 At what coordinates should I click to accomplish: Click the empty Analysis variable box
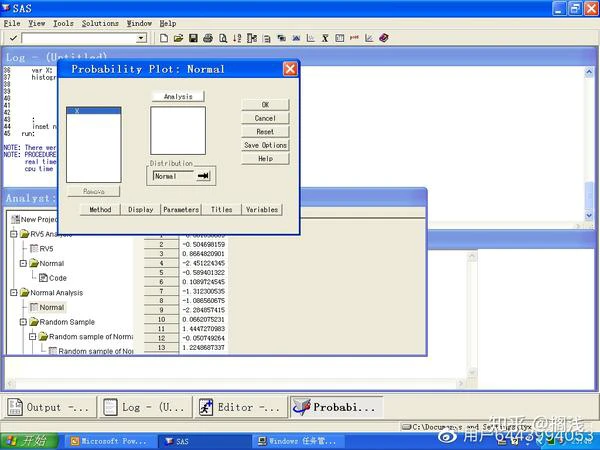point(178,130)
